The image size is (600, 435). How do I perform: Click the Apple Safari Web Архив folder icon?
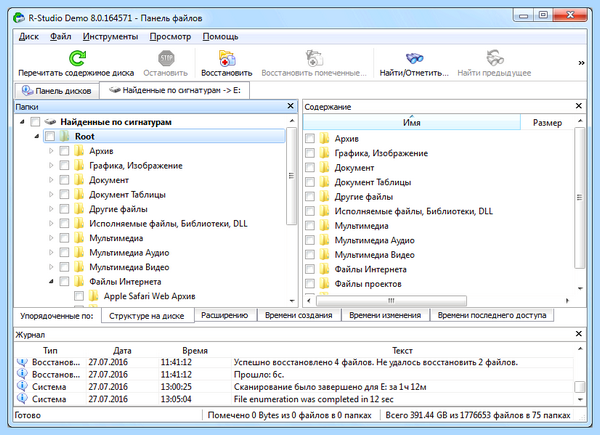[93, 296]
